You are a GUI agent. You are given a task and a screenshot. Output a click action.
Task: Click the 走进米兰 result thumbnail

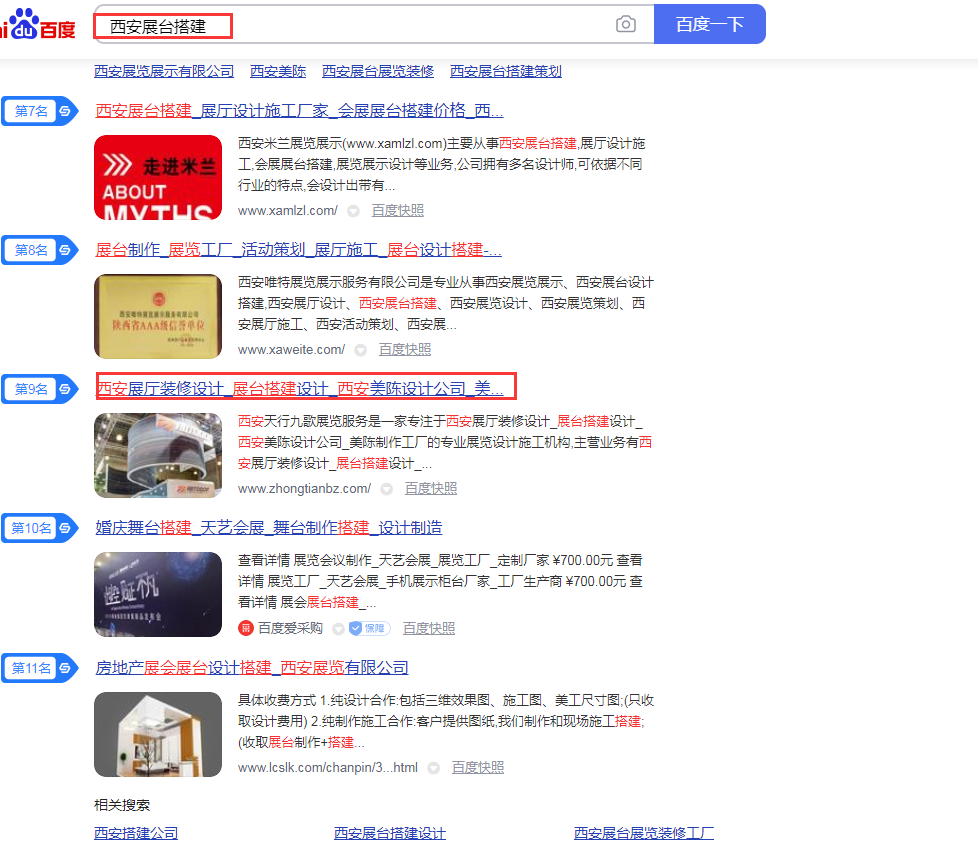coord(158,177)
